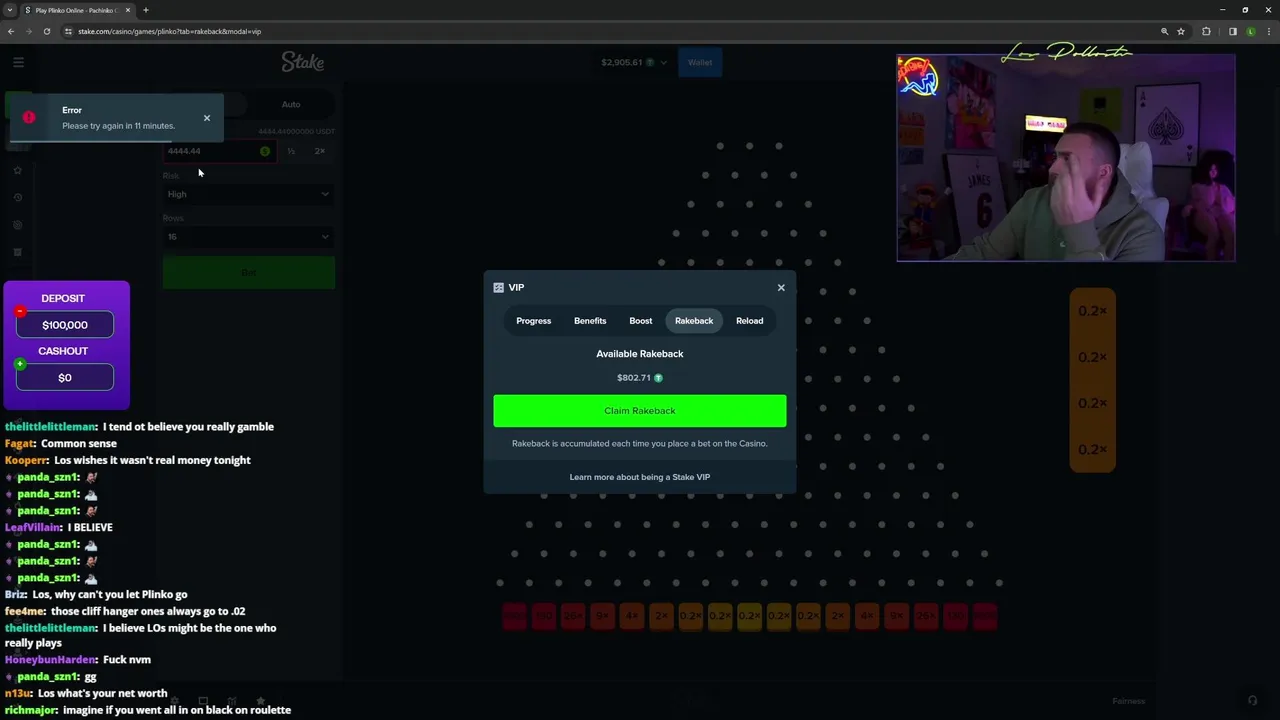Click the green Bet button
Image resolution: width=1280 pixels, height=720 pixels.
tap(249, 273)
